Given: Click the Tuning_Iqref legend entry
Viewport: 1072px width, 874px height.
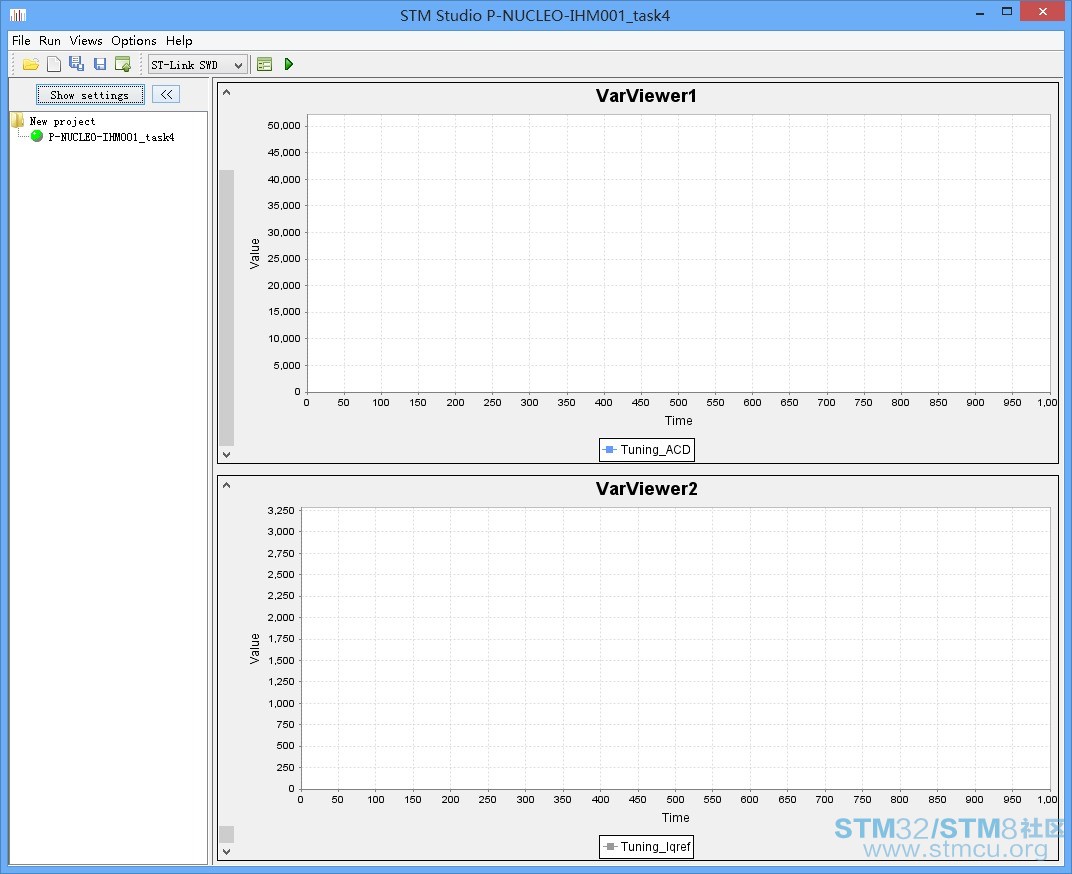Looking at the screenshot, I should 647,847.
